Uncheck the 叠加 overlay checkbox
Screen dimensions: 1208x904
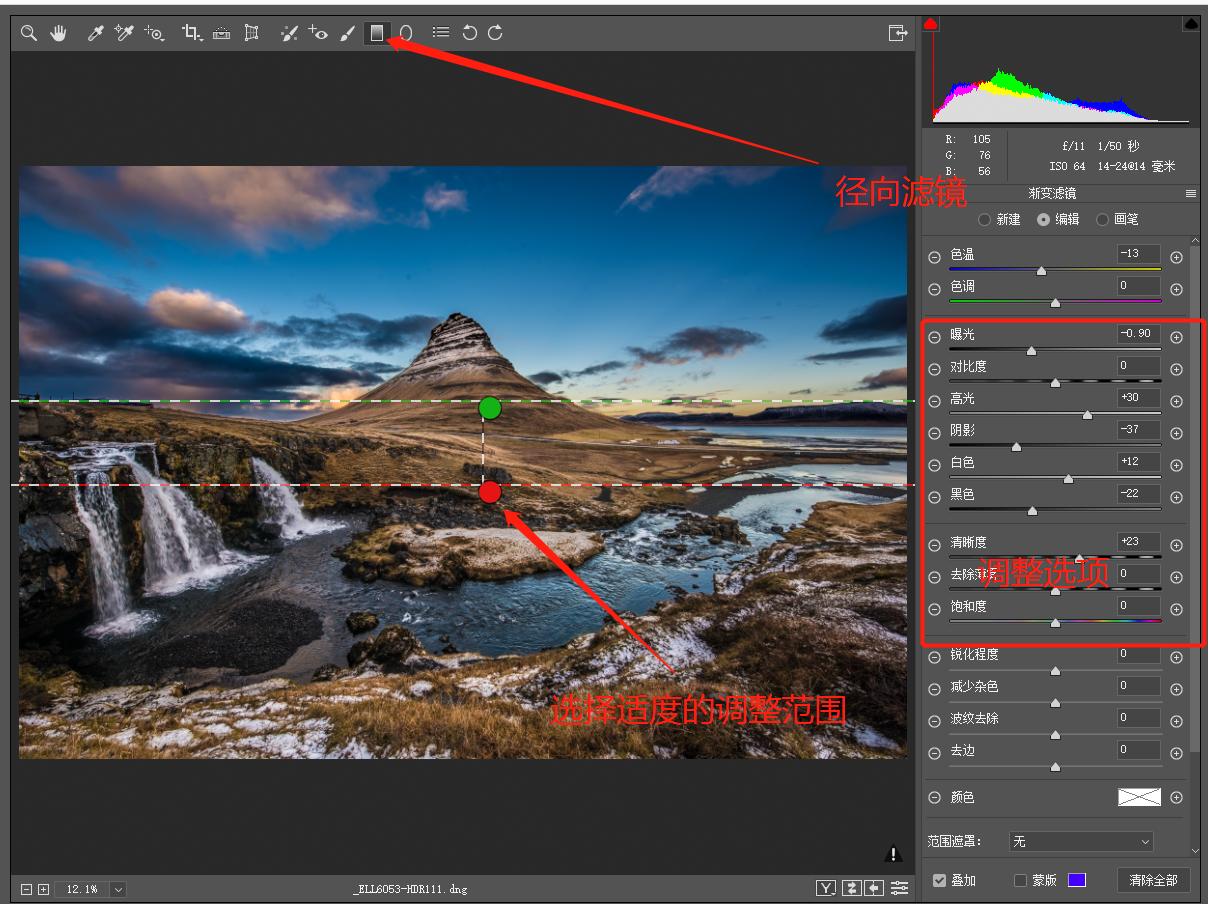coord(939,880)
